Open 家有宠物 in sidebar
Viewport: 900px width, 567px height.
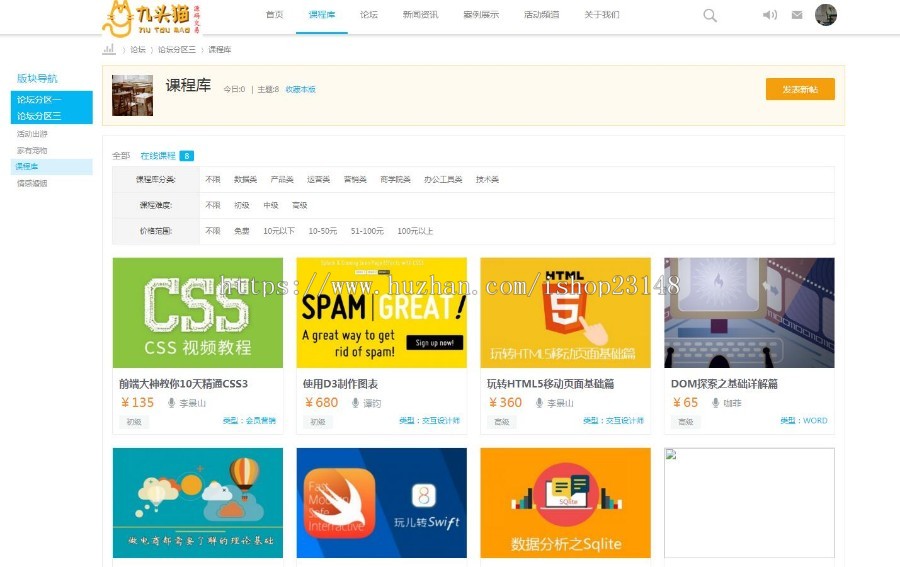tap(32, 150)
